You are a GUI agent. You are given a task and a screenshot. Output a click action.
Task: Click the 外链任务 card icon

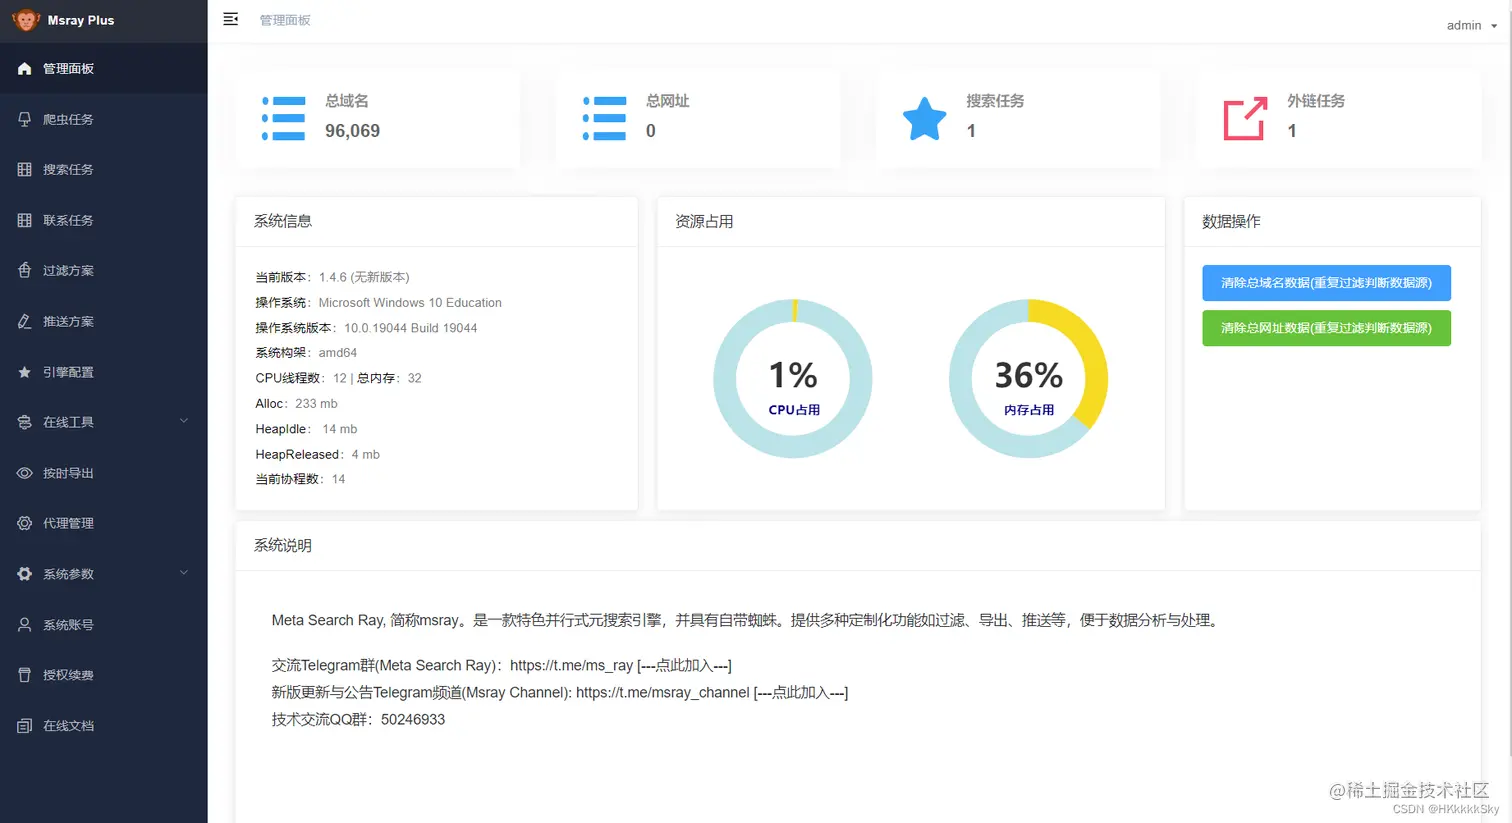tap(1243, 118)
